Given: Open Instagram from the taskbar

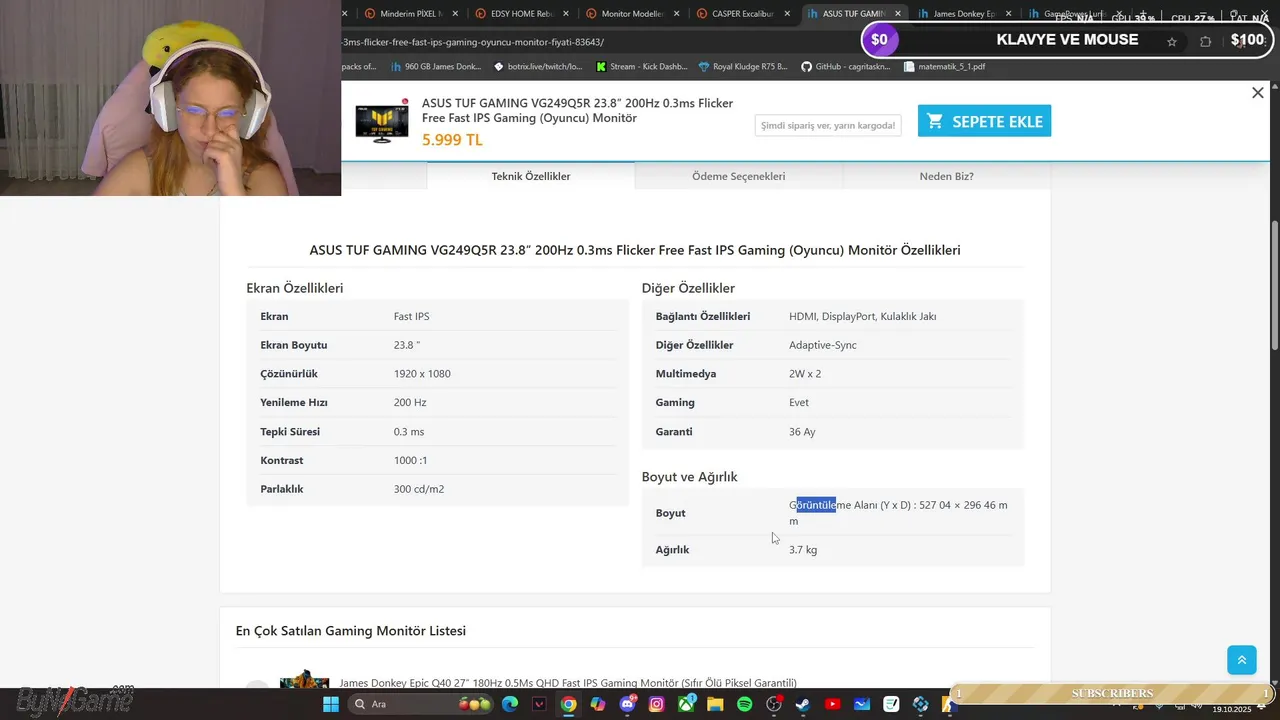Looking at the screenshot, I should [x=656, y=704].
